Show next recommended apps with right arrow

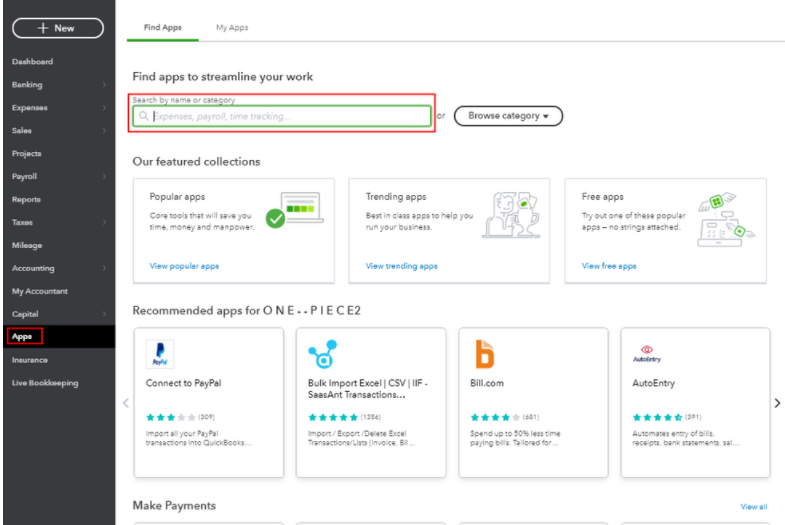[777, 403]
